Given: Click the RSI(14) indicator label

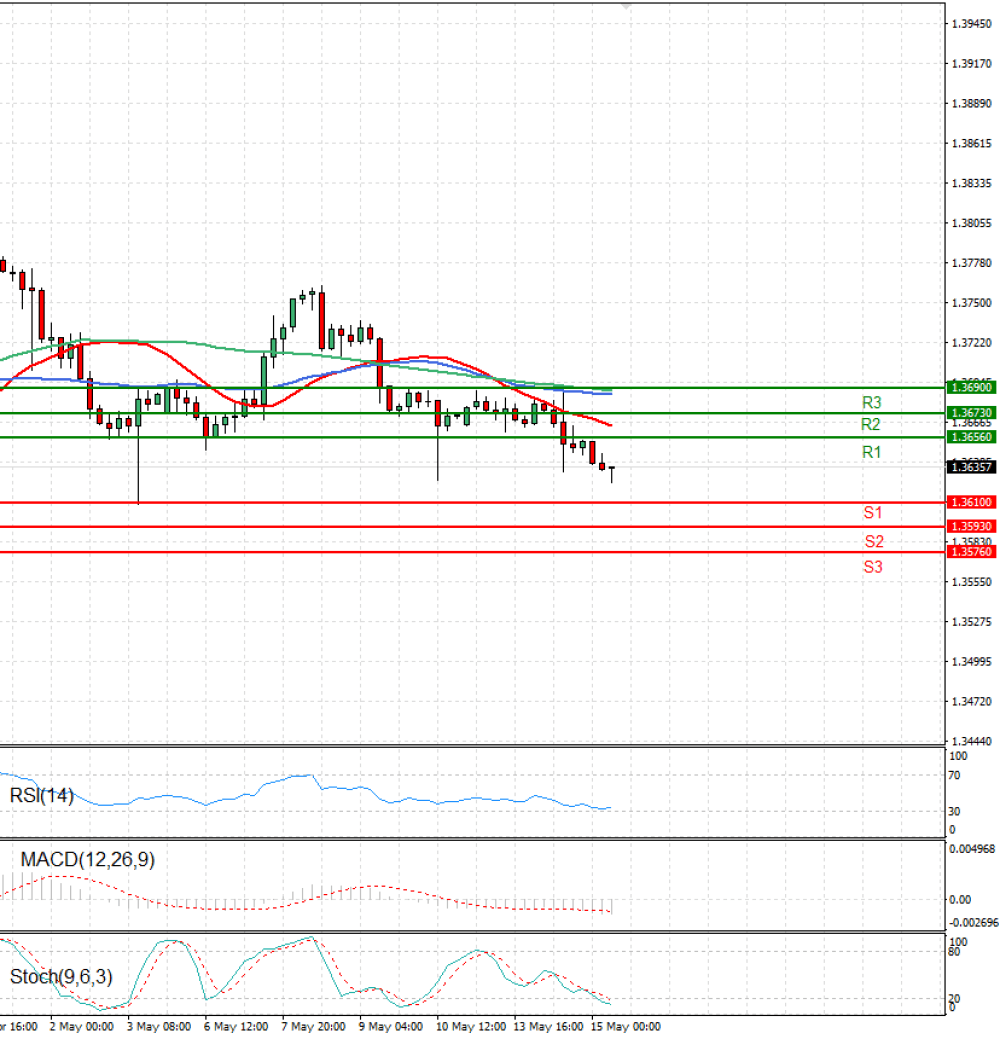Looking at the screenshot, I should (x=41, y=795).
